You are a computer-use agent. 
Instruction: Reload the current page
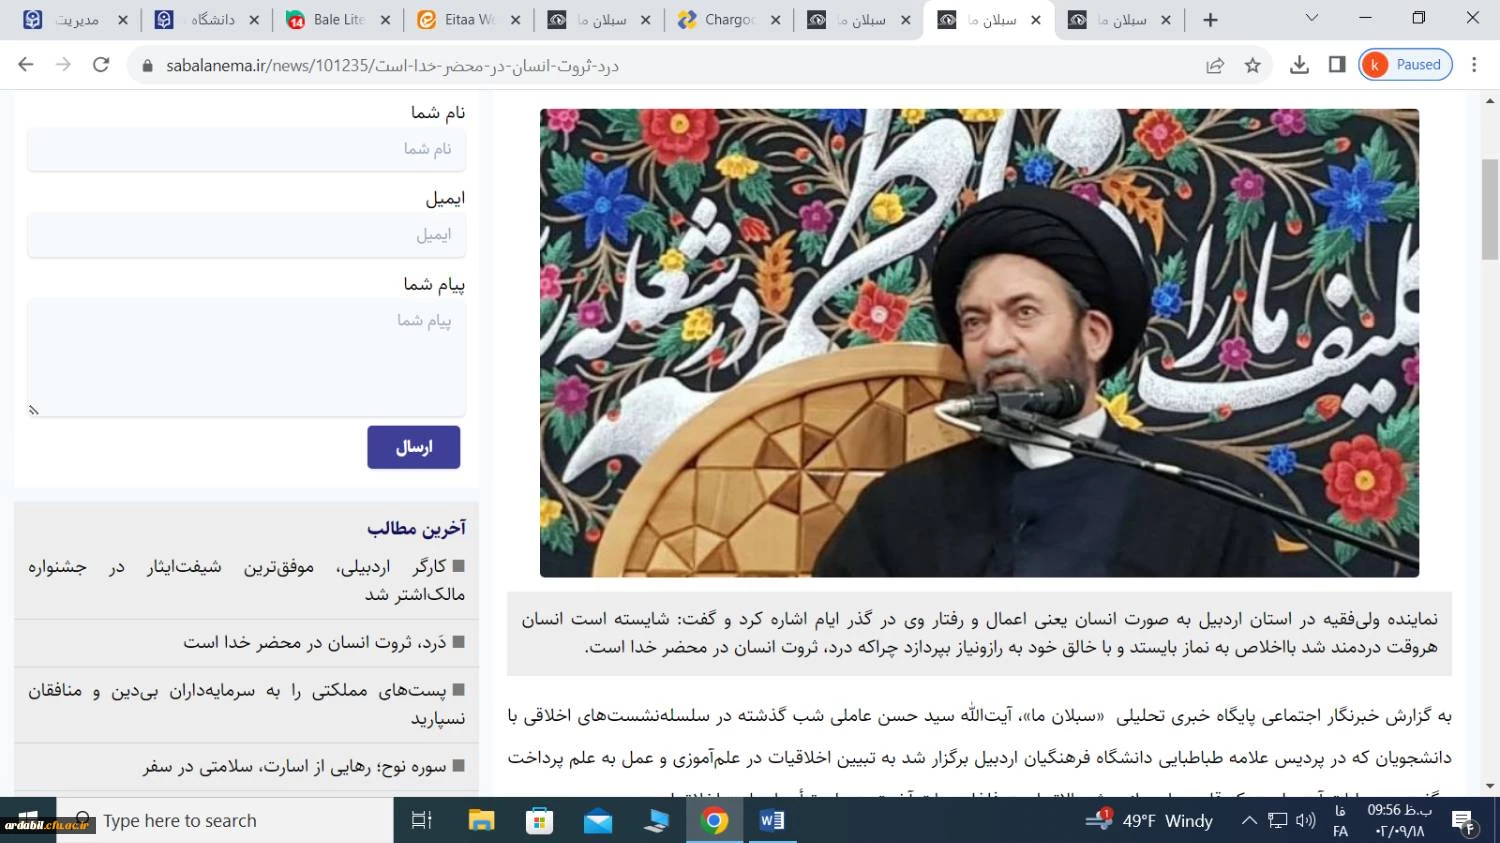(101, 65)
